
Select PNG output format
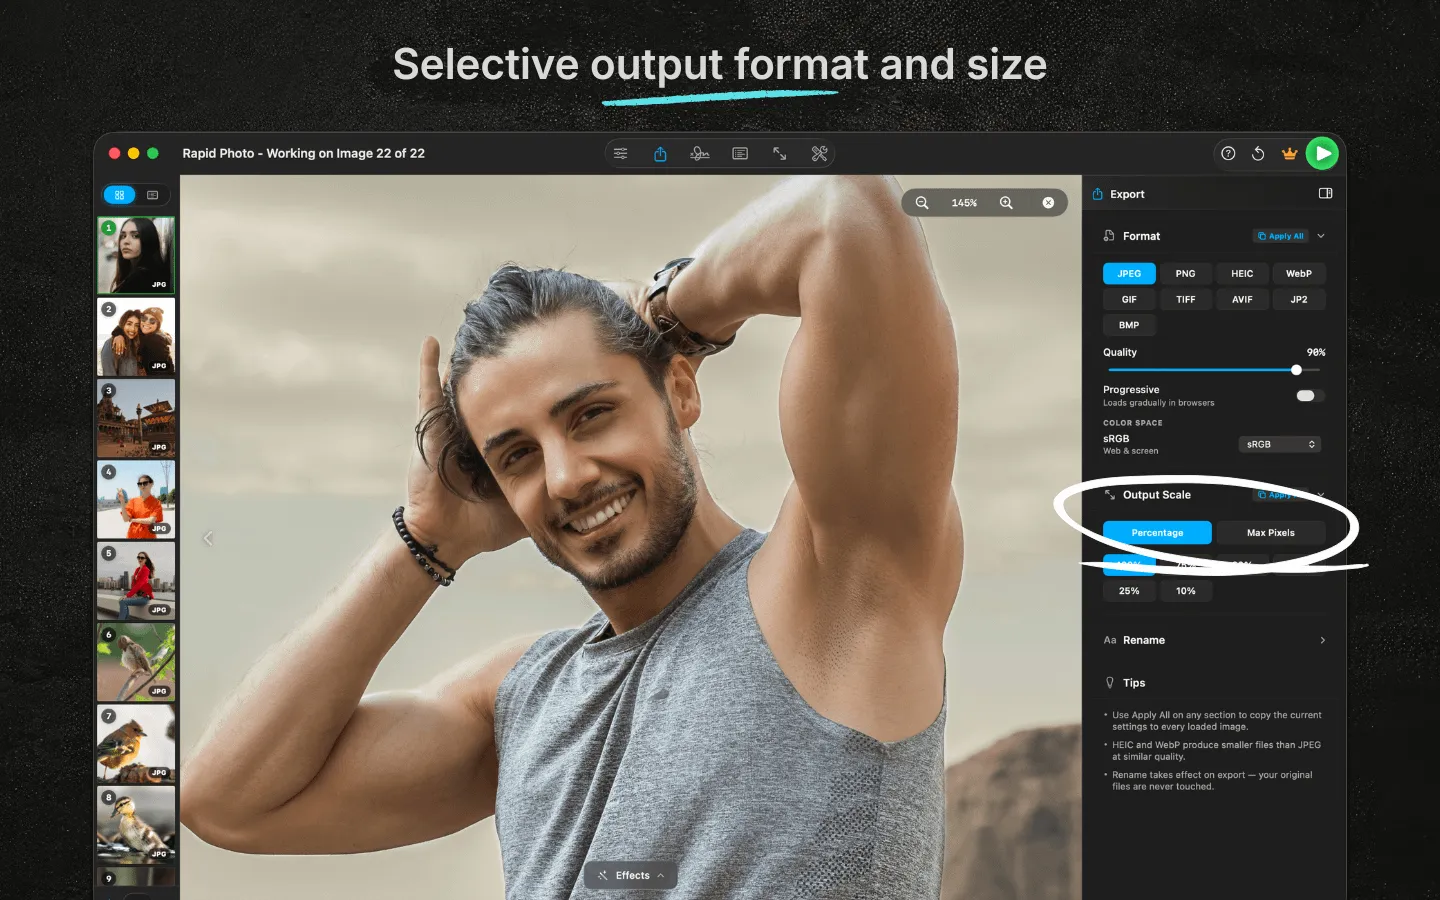coord(1185,273)
